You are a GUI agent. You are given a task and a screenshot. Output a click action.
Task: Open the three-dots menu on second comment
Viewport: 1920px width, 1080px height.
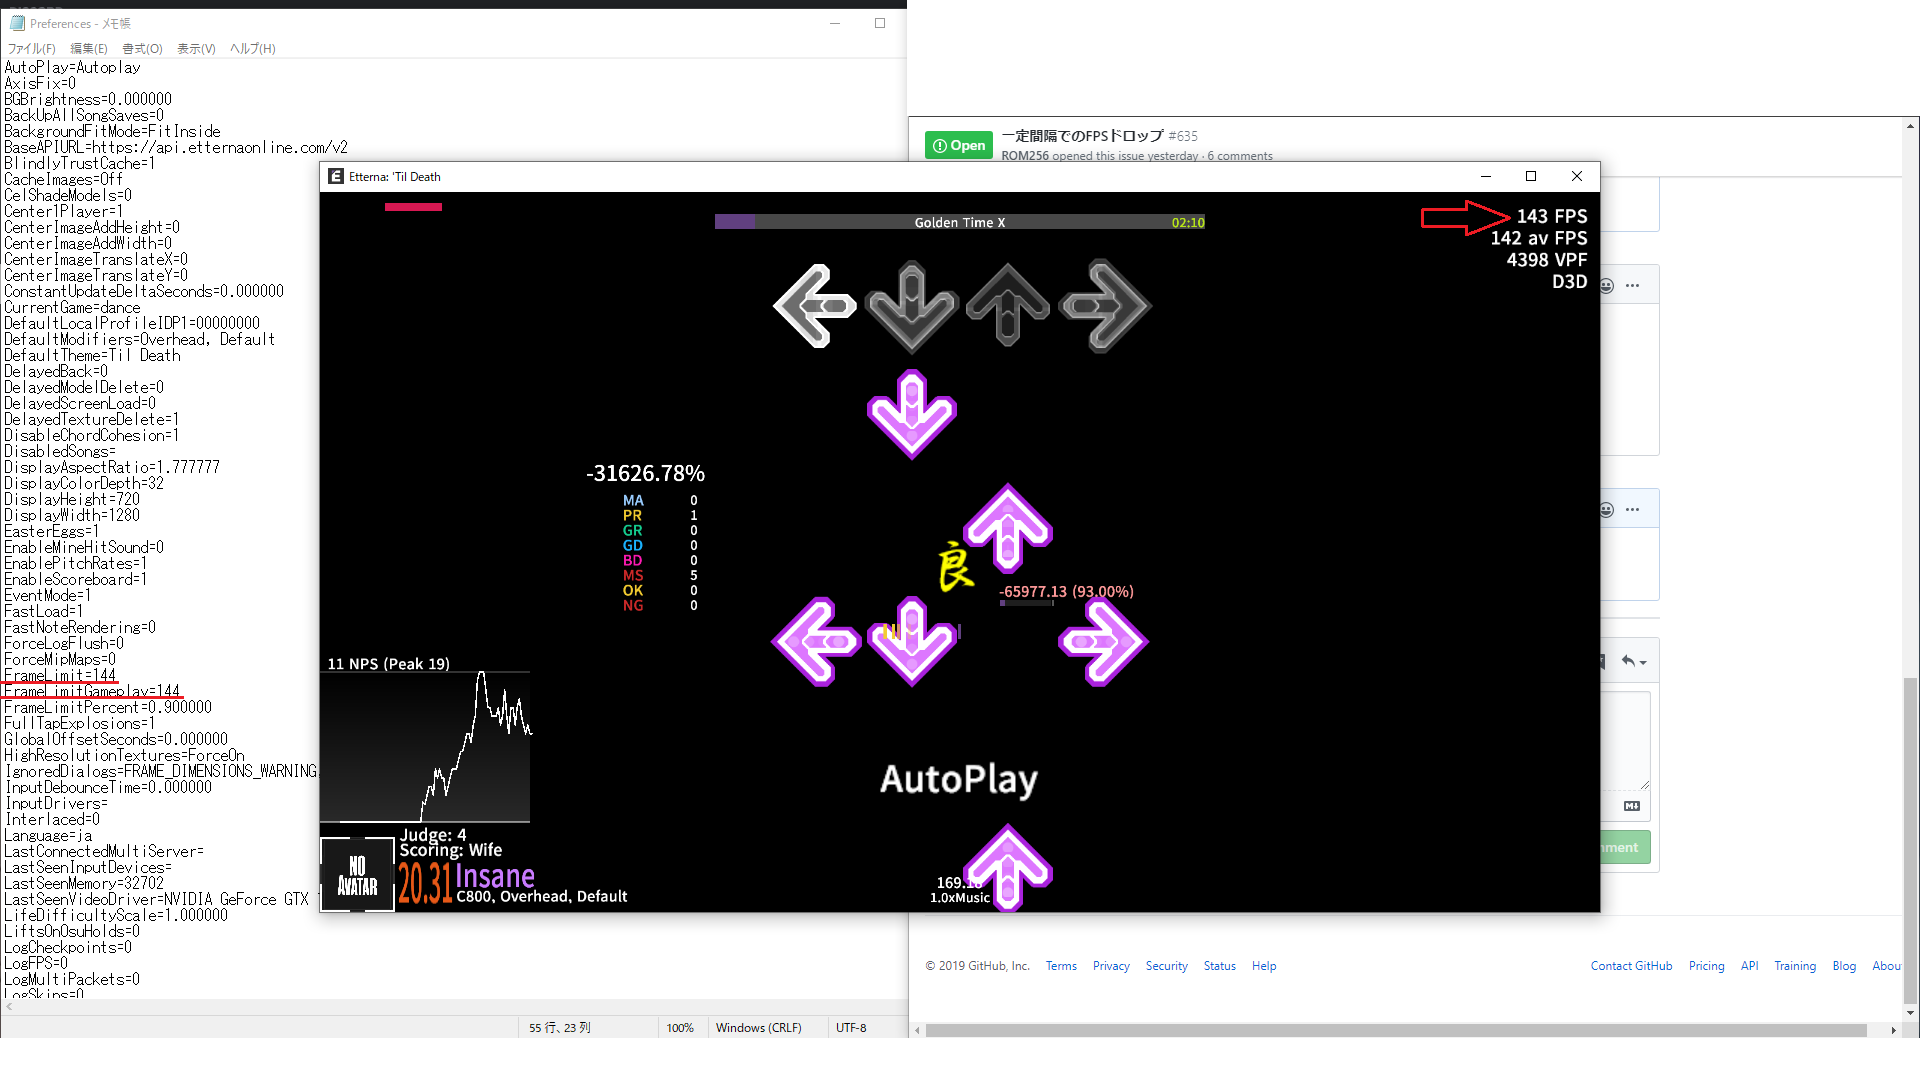pos(1633,510)
